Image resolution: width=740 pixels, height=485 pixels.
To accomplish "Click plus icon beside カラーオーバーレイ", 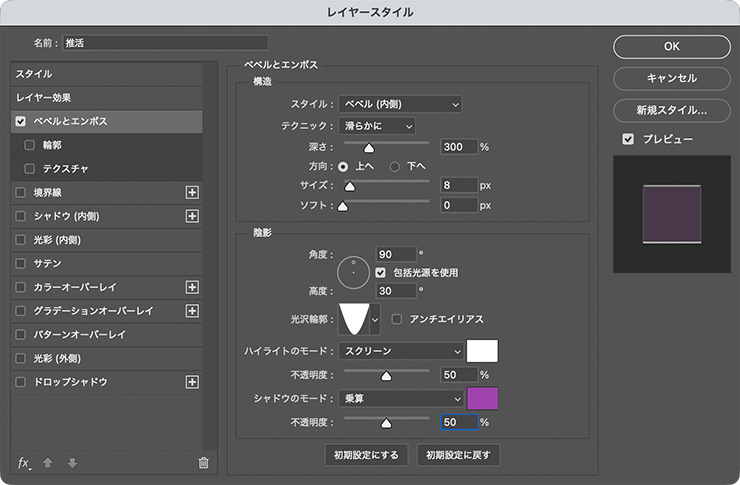I will pyautogui.click(x=193, y=287).
